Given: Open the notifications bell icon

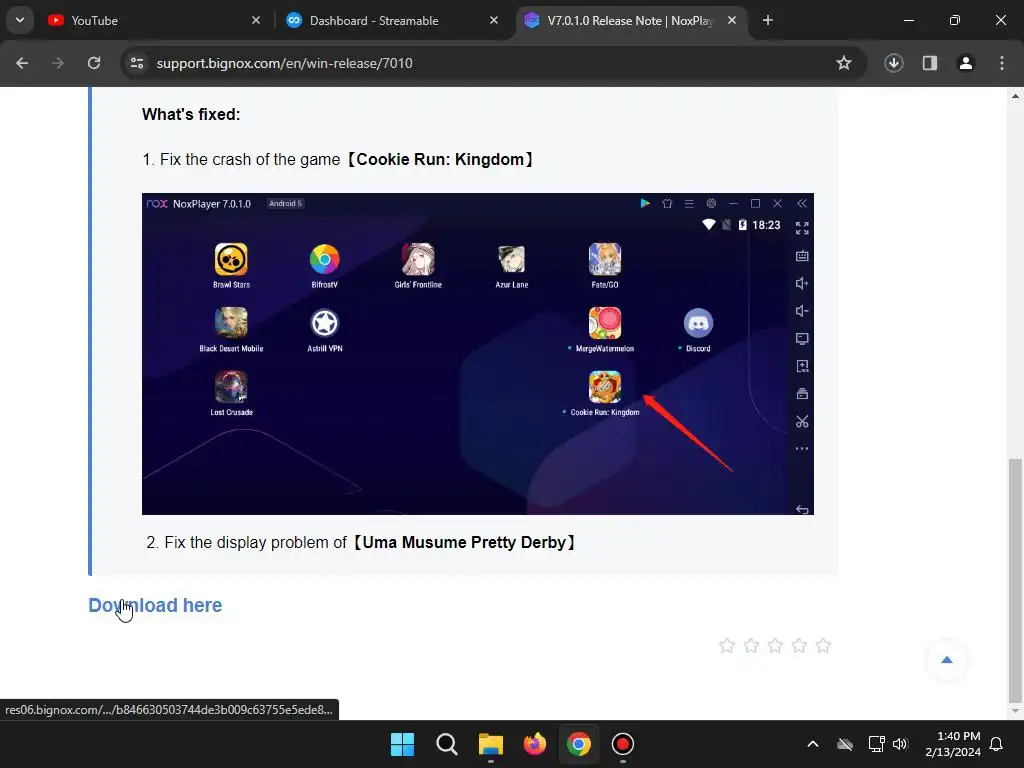Looking at the screenshot, I should [x=996, y=744].
